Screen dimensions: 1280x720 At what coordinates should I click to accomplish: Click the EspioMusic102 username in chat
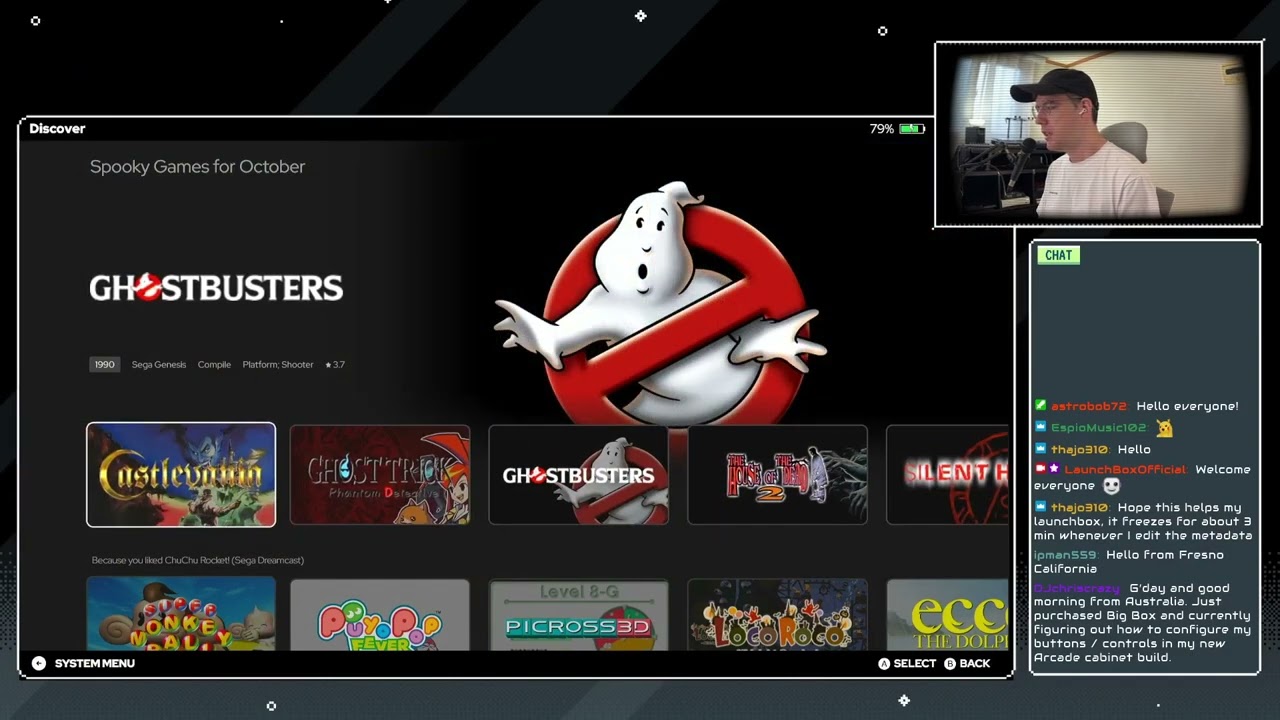(1099, 428)
